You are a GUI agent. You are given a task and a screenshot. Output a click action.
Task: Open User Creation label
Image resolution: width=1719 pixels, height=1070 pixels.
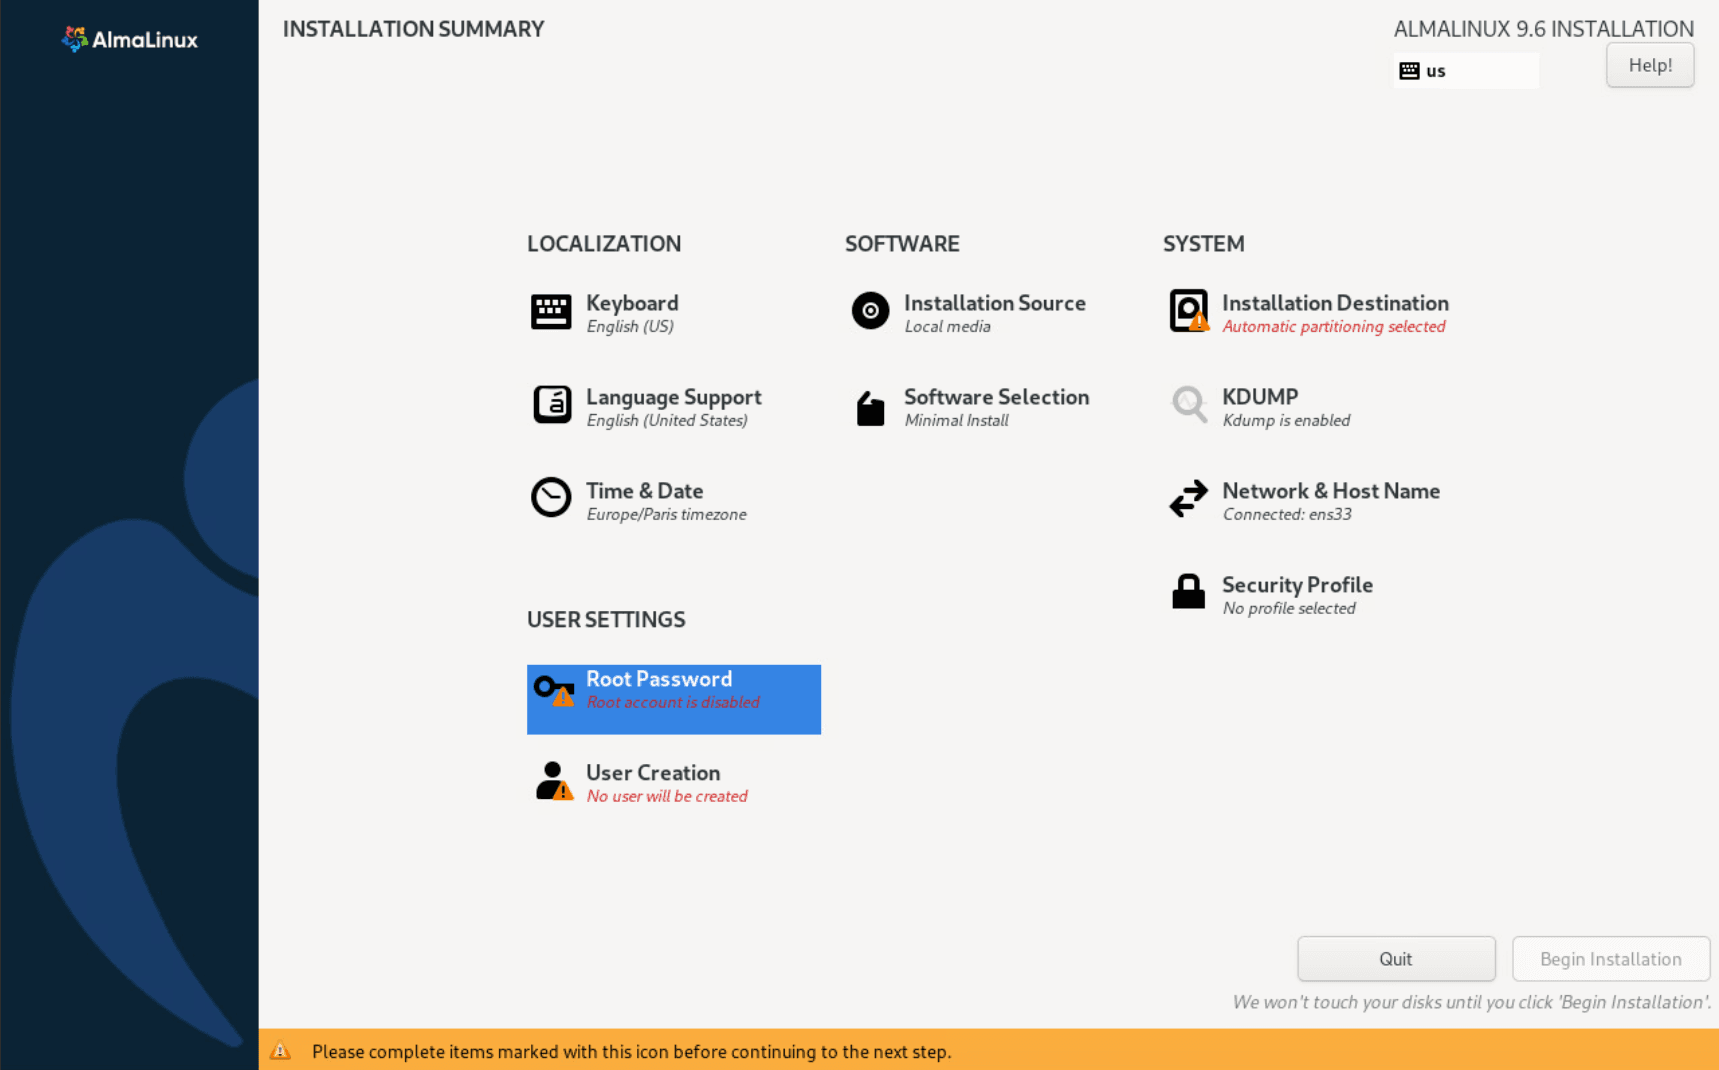click(x=653, y=773)
